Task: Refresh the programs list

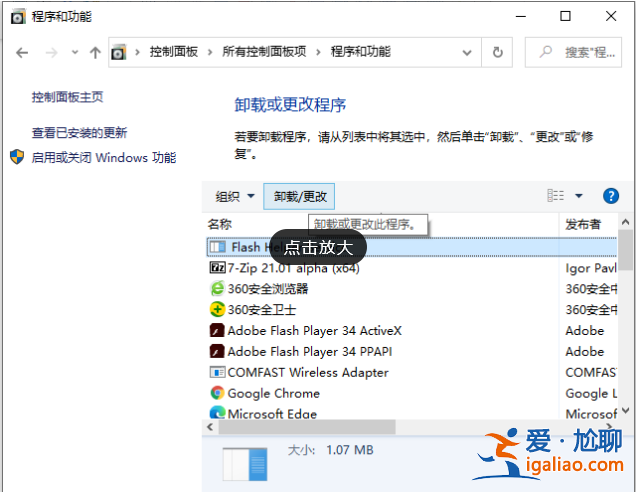Action: coord(497,52)
